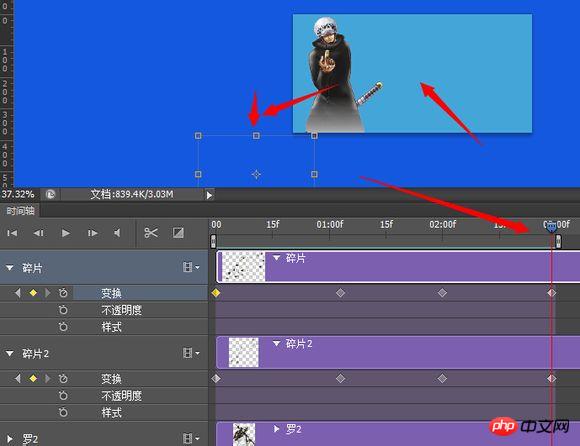Select 碎片2 不透明度 property label
The image size is (580, 446).
click(122, 396)
